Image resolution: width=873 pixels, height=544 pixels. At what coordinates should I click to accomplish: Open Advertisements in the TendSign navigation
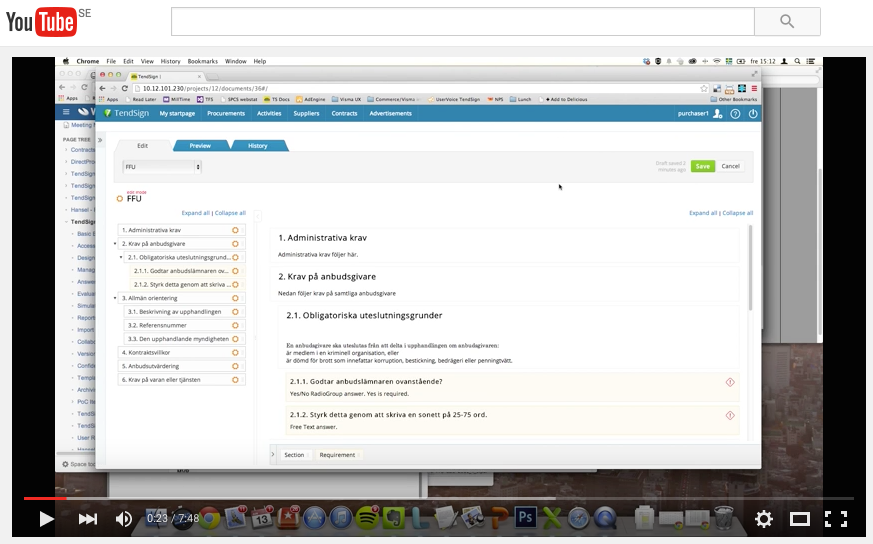(x=390, y=114)
